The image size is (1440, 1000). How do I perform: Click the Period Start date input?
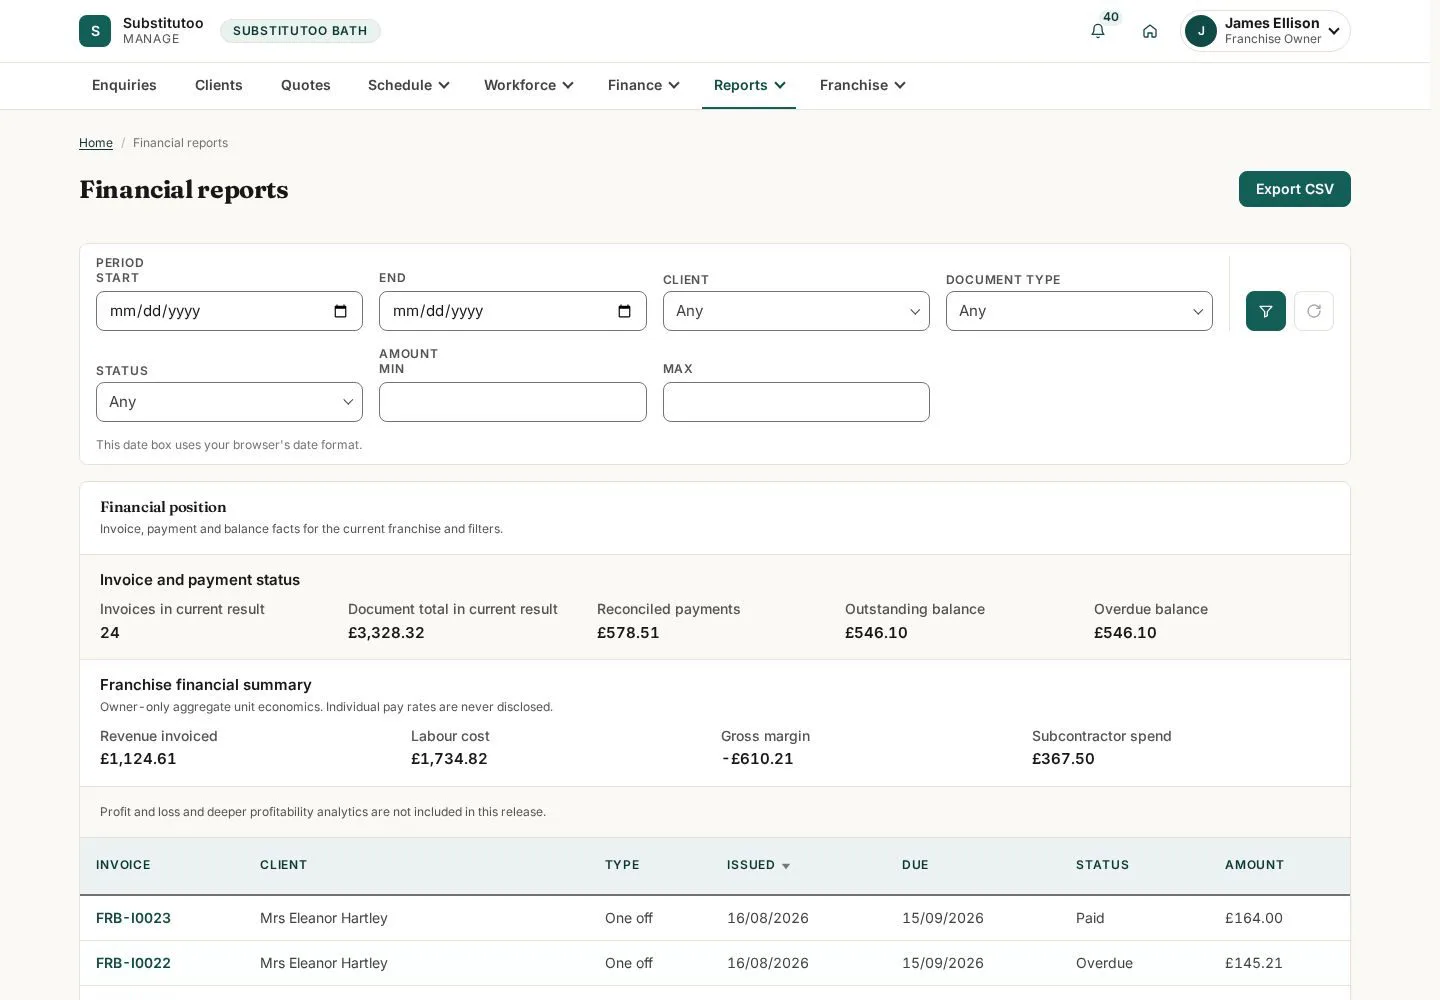(x=229, y=311)
